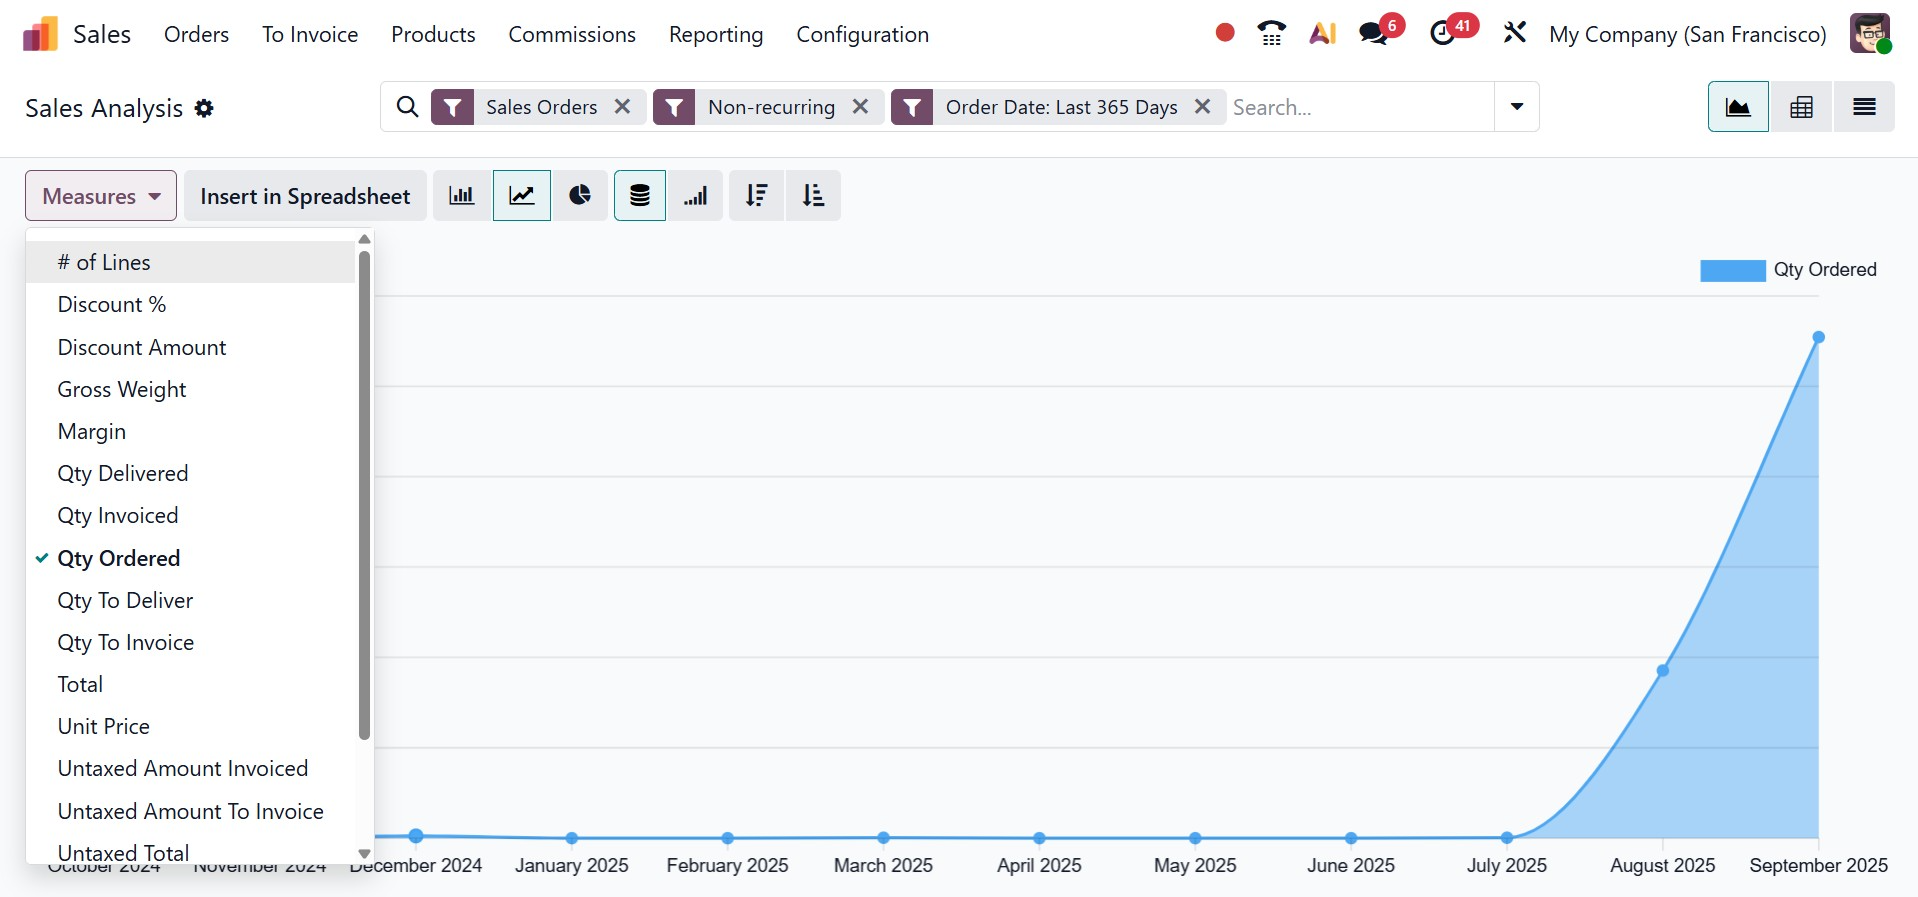Image resolution: width=1918 pixels, height=897 pixels.
Task: Enable the Untaxed Amount Invoiced measure
Action: click(x=190, y=768)
